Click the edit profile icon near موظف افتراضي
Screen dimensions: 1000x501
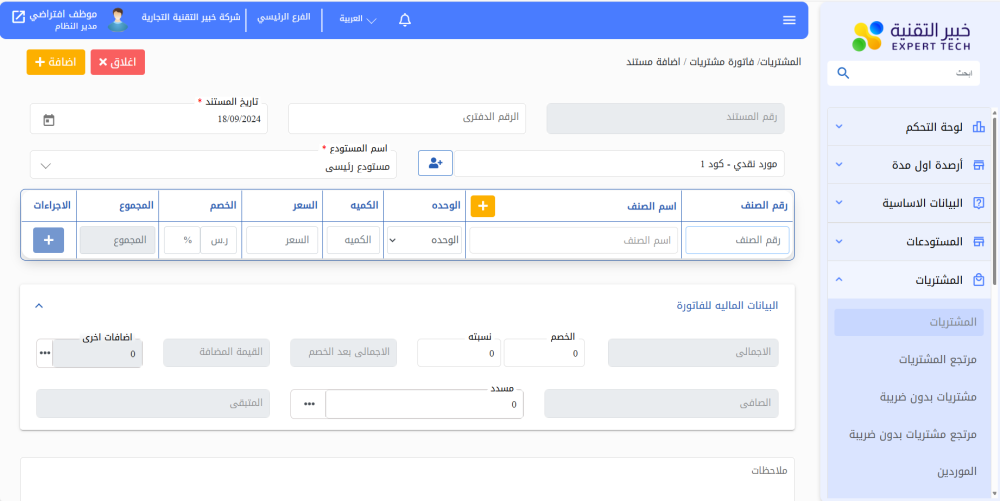tap(18, 16)
